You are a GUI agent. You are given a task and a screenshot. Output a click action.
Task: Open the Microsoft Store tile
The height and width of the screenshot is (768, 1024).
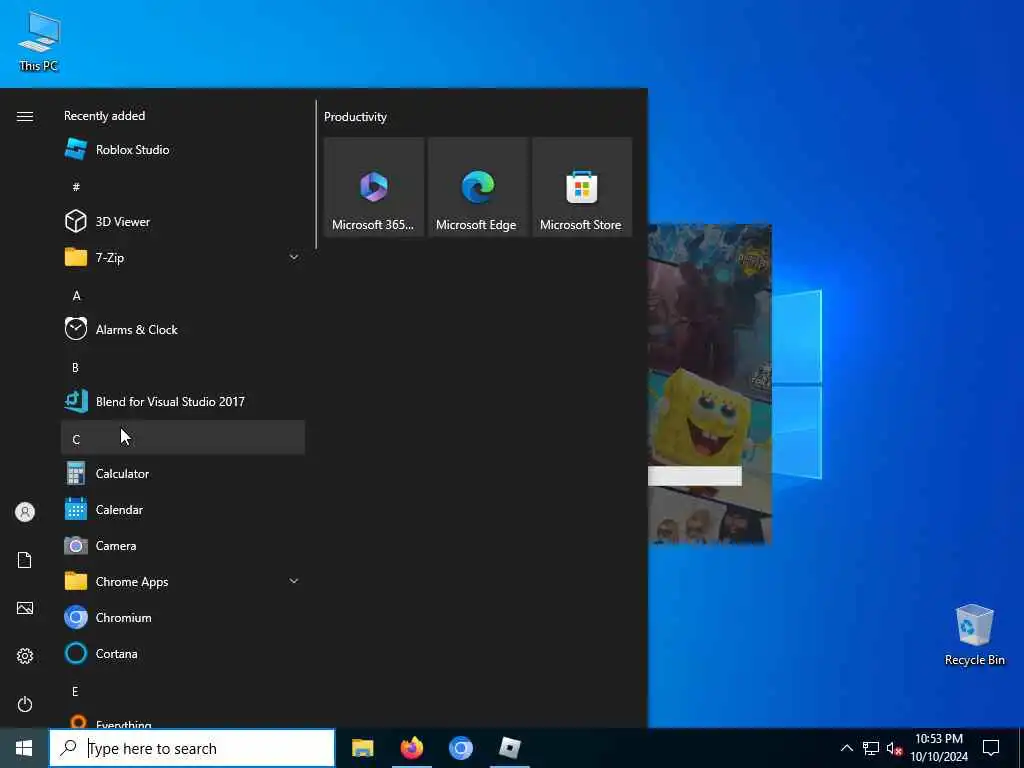click(x=582, y=187)
